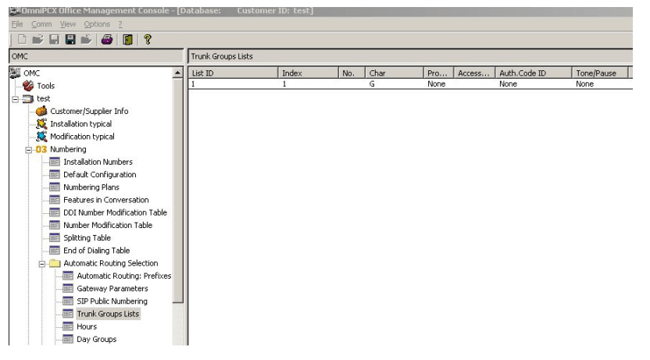Viewport: 650px width, 360px height.
Task: Open the File menu
Action: [17, 24]
